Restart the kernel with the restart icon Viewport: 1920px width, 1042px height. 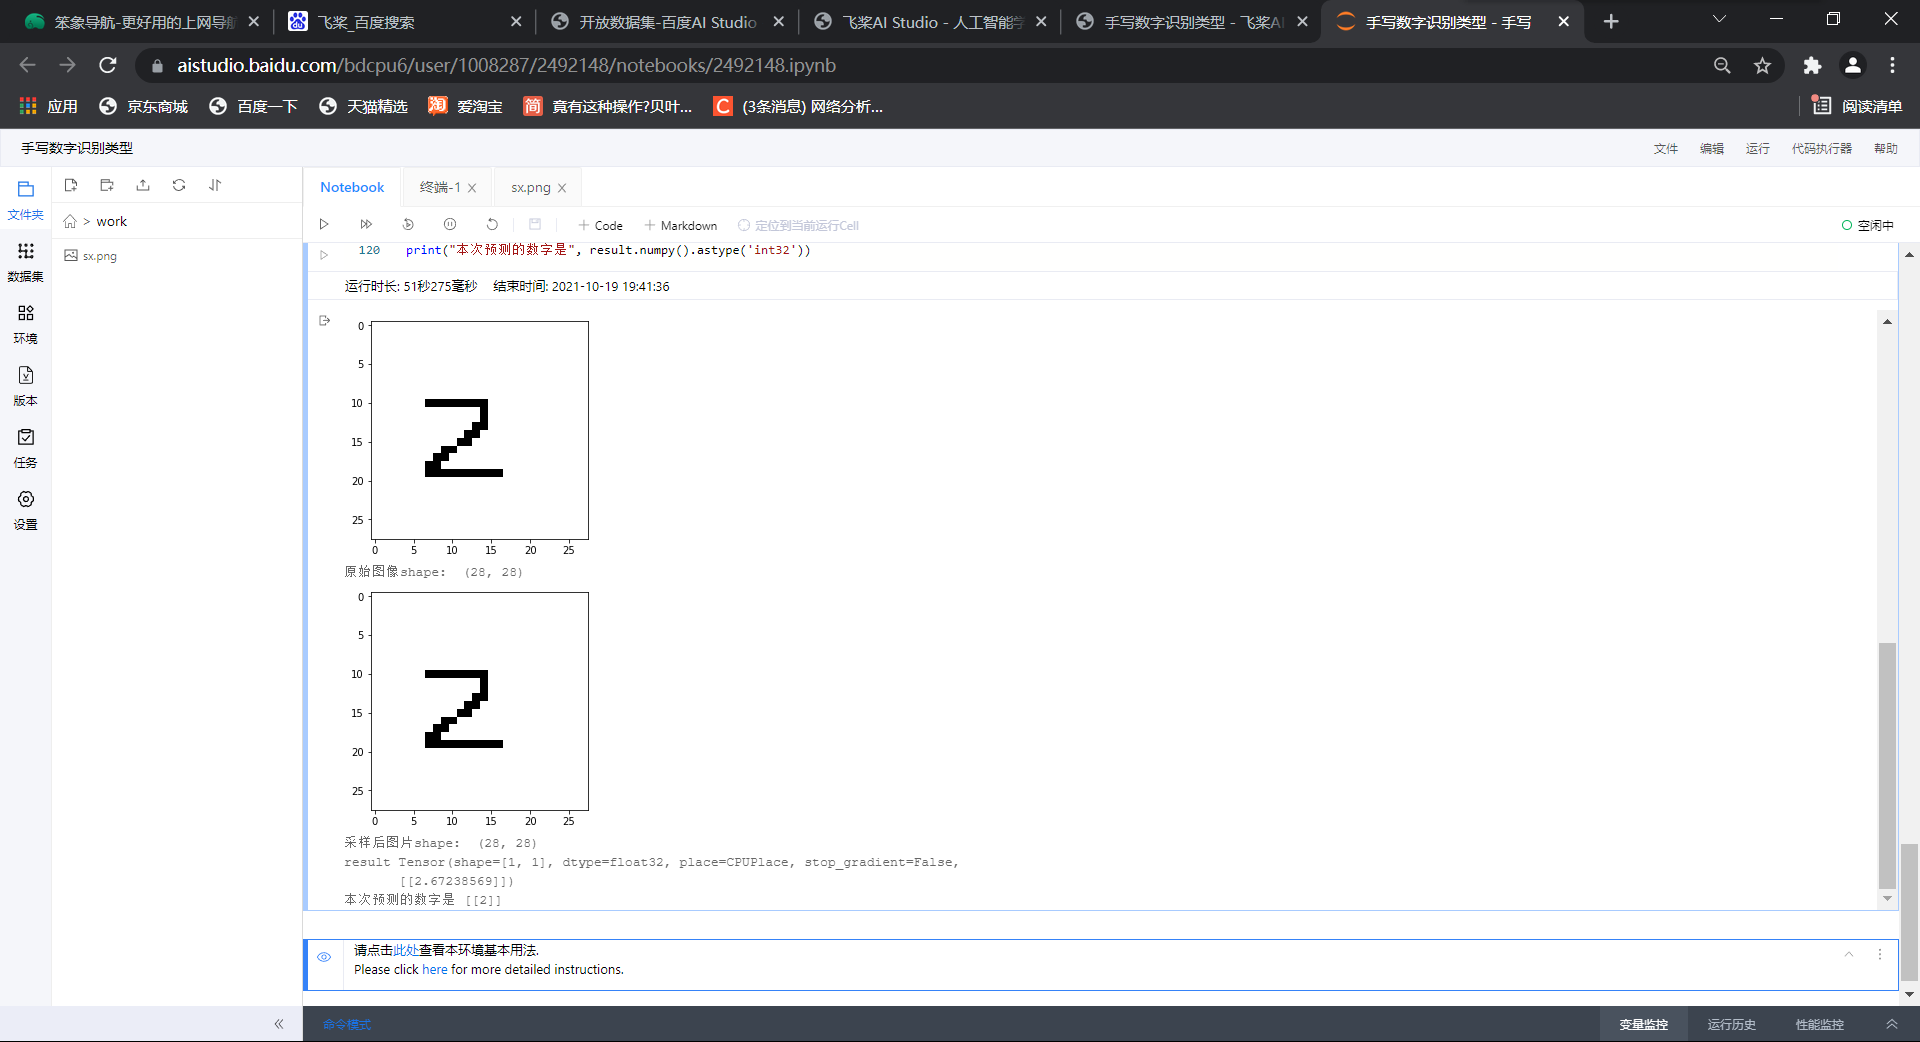tap(492, 224)
